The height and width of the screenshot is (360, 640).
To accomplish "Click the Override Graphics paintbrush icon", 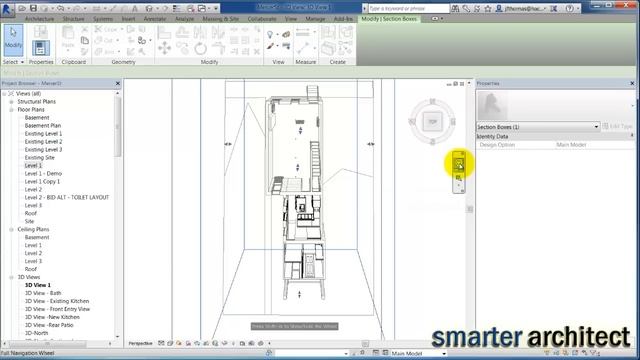I will coord(270,47).
